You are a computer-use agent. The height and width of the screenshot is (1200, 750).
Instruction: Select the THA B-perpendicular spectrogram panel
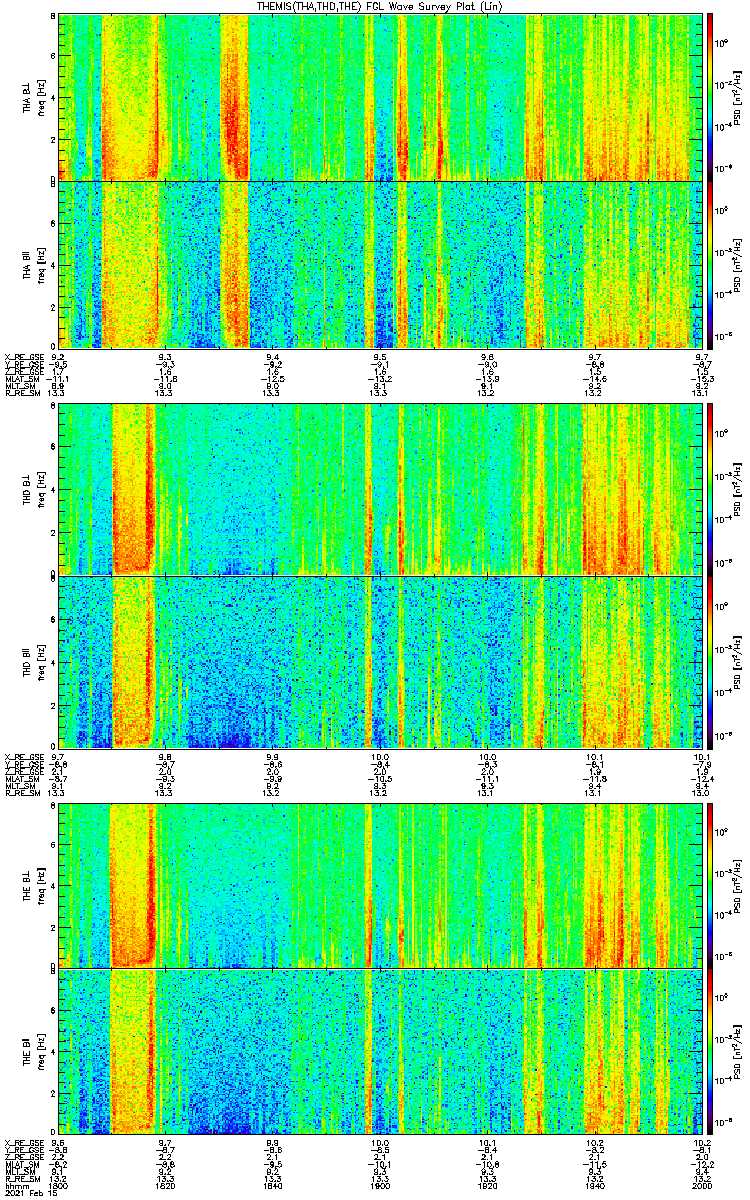(x=379, y=96)
